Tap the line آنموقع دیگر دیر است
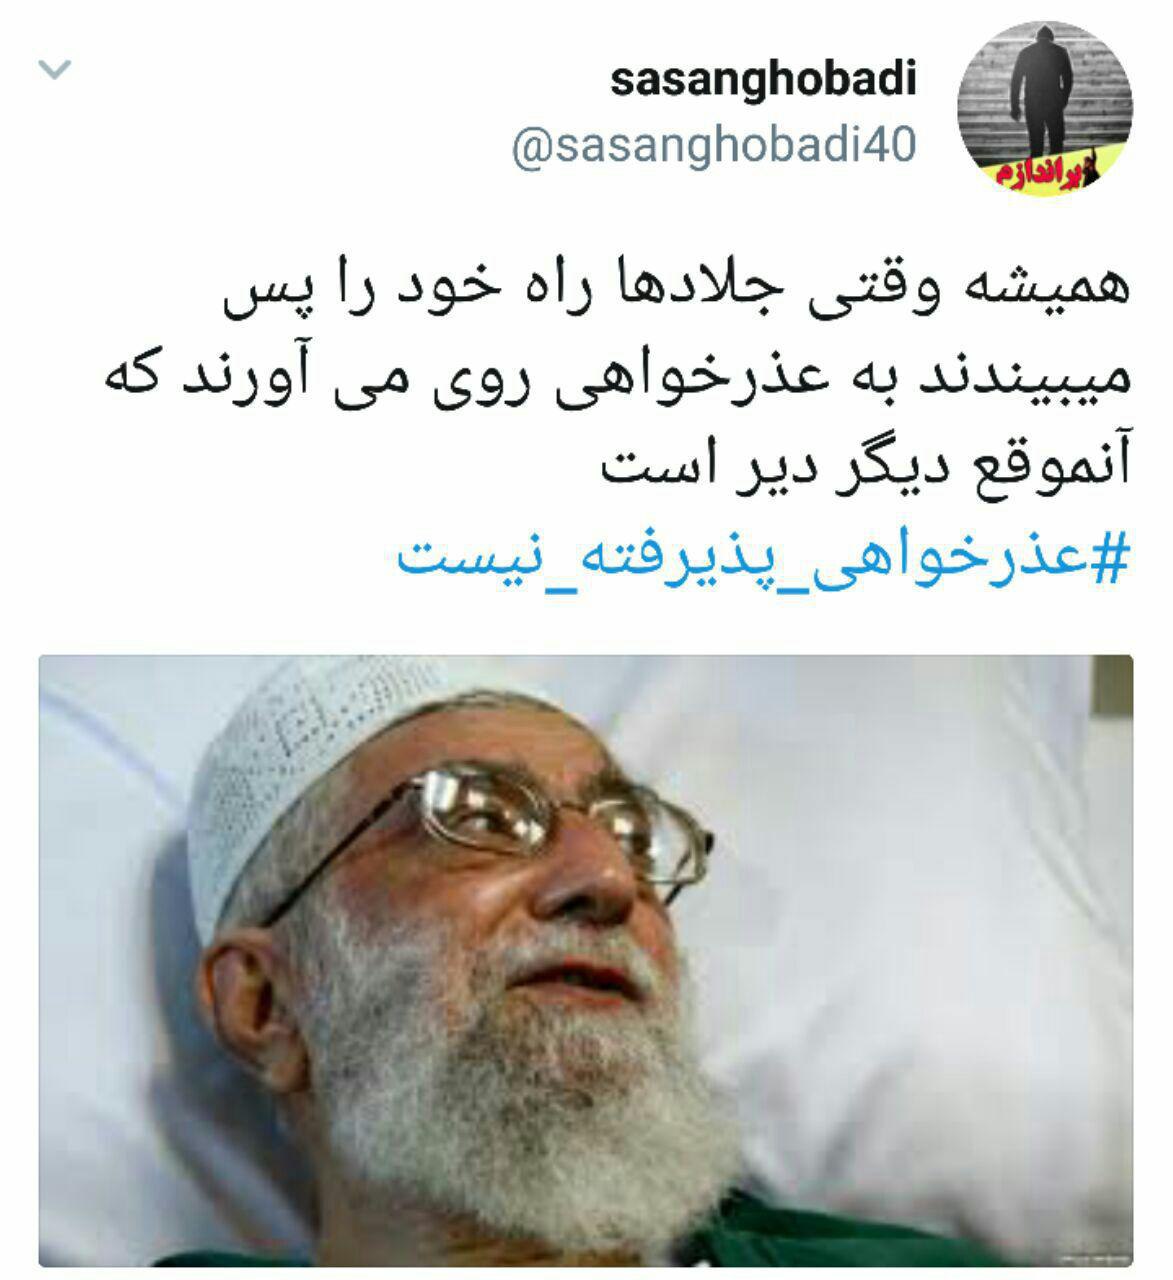This screenshot has width=1173, height=1280. [x=865, y=466]
